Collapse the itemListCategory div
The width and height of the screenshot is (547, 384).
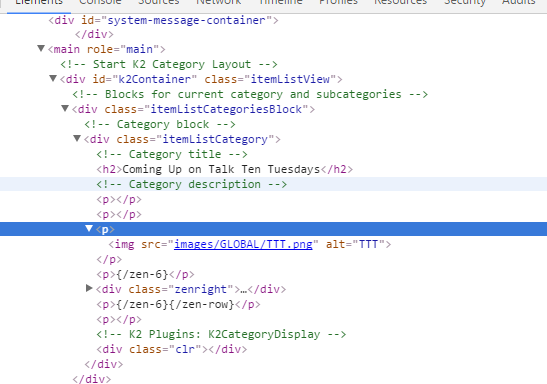(77, 138)
